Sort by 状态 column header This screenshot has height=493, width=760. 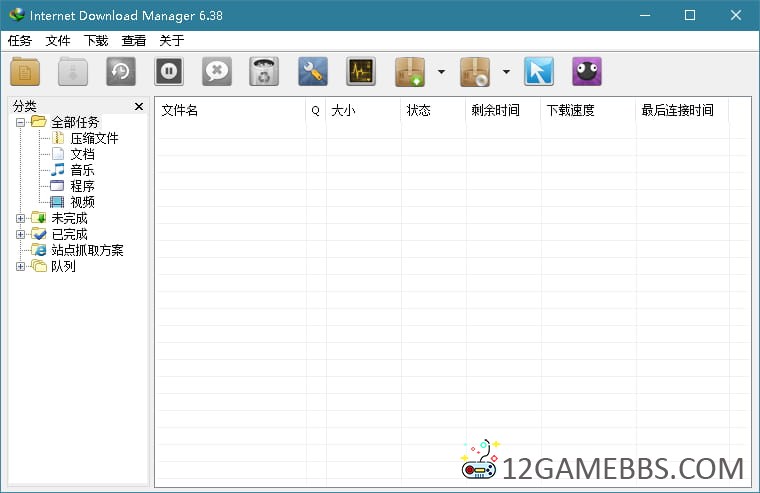(x=433, y=111)
